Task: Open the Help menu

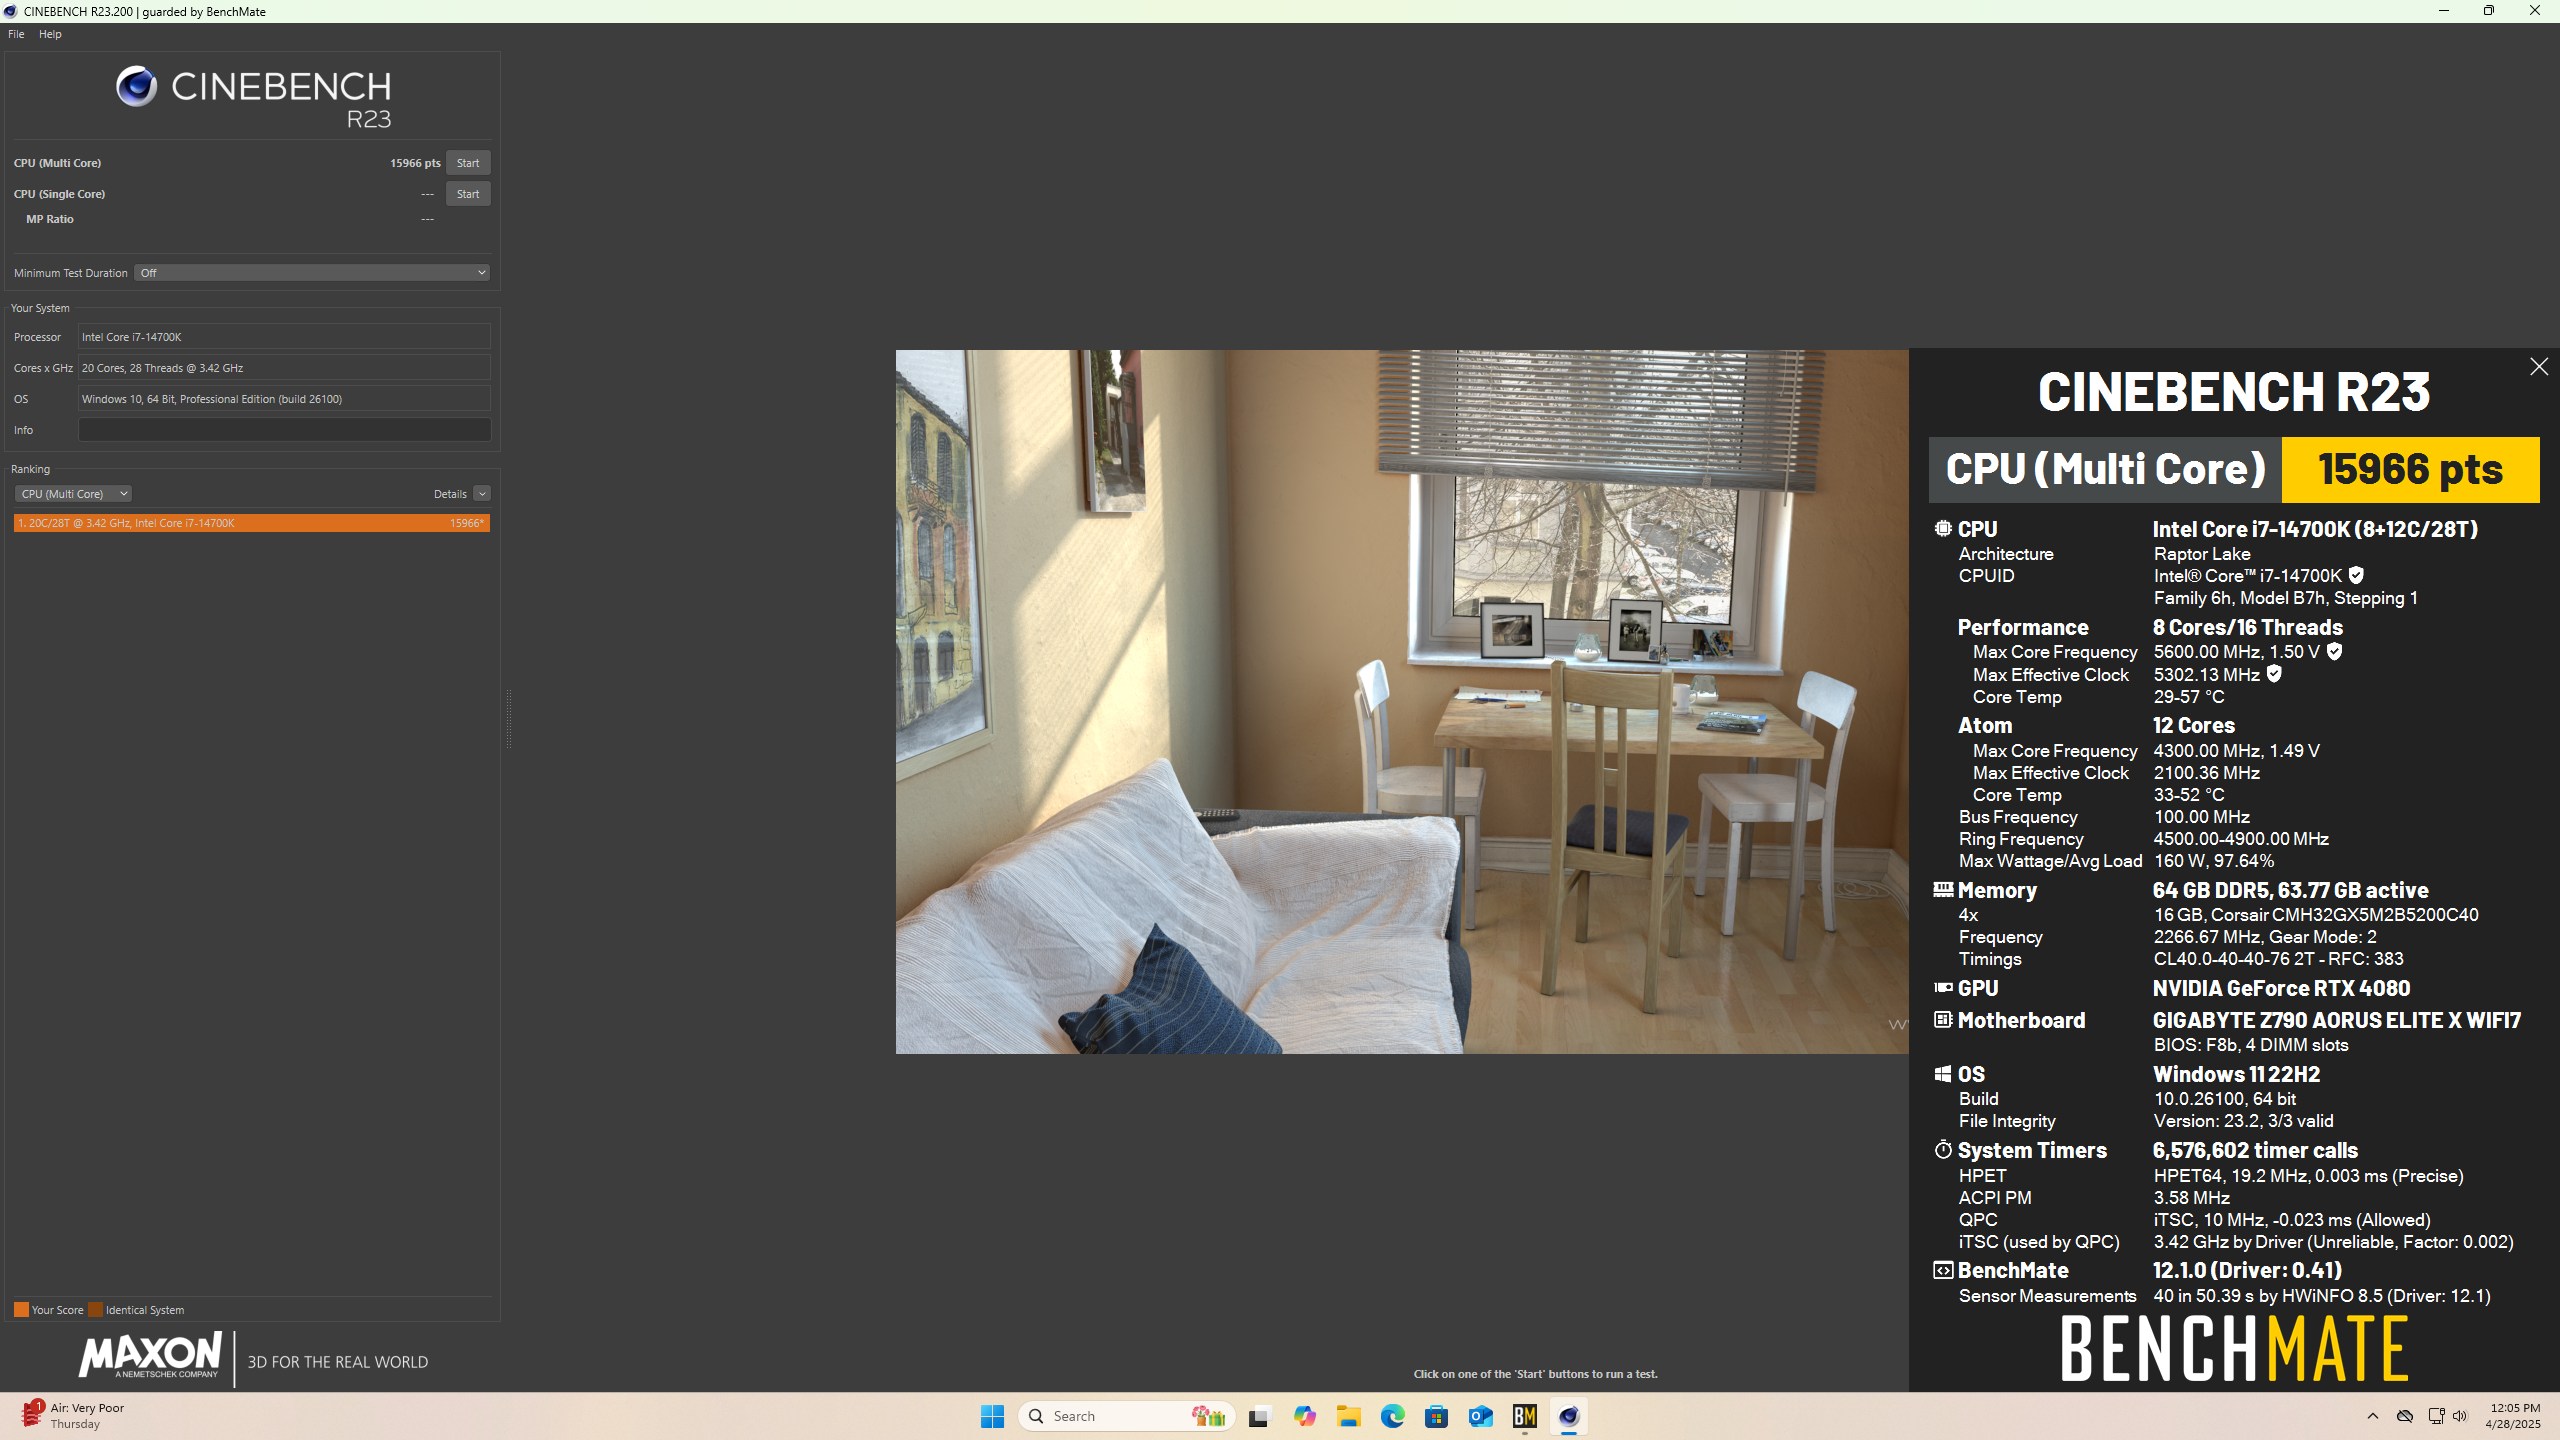Action: pos(50,34)
